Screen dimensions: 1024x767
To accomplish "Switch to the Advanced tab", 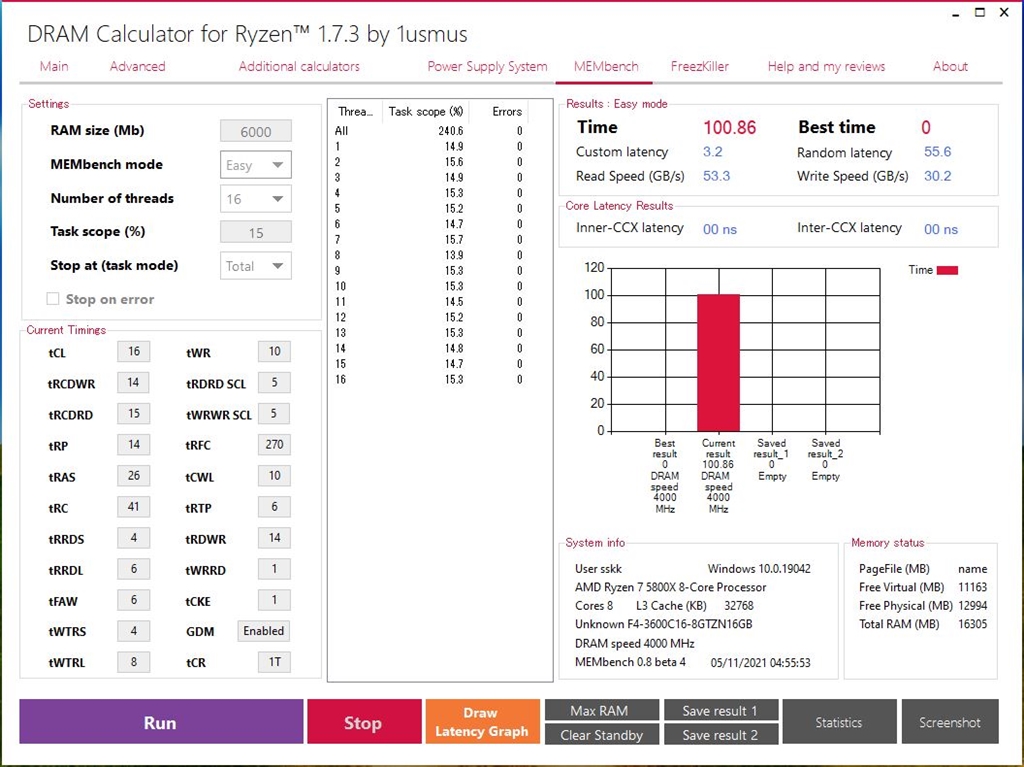I will tap(137, 66).
